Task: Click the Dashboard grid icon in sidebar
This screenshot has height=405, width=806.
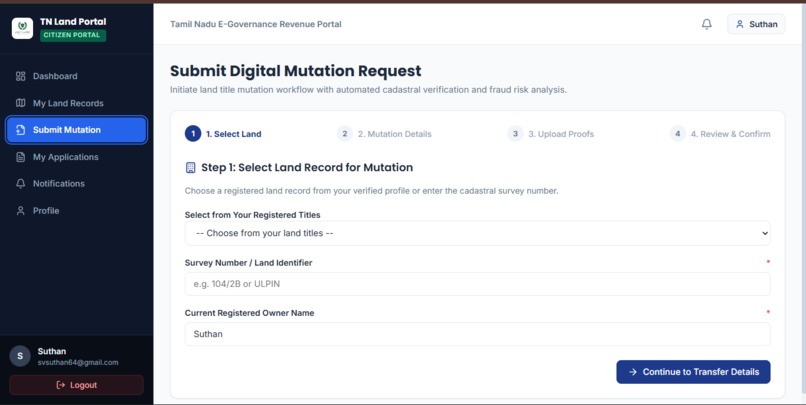Action: pyautogui.click(x=21, y=76)
